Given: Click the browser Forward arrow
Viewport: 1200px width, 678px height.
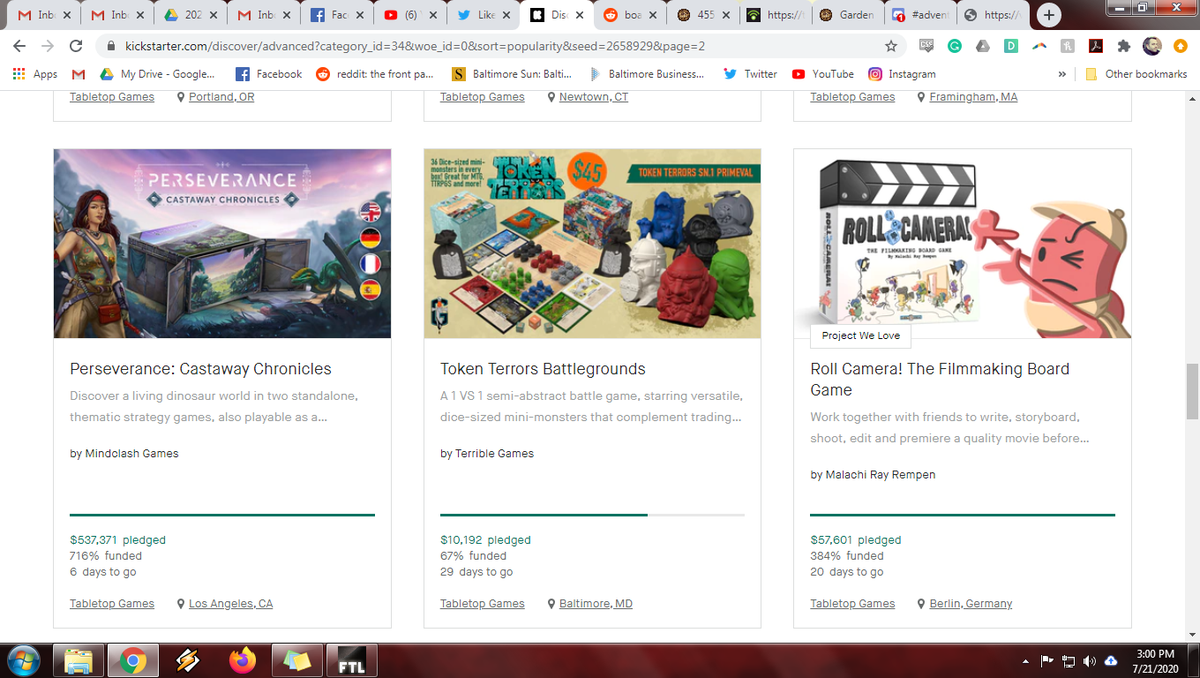Looking at the screenshot, I should (48, 46).
